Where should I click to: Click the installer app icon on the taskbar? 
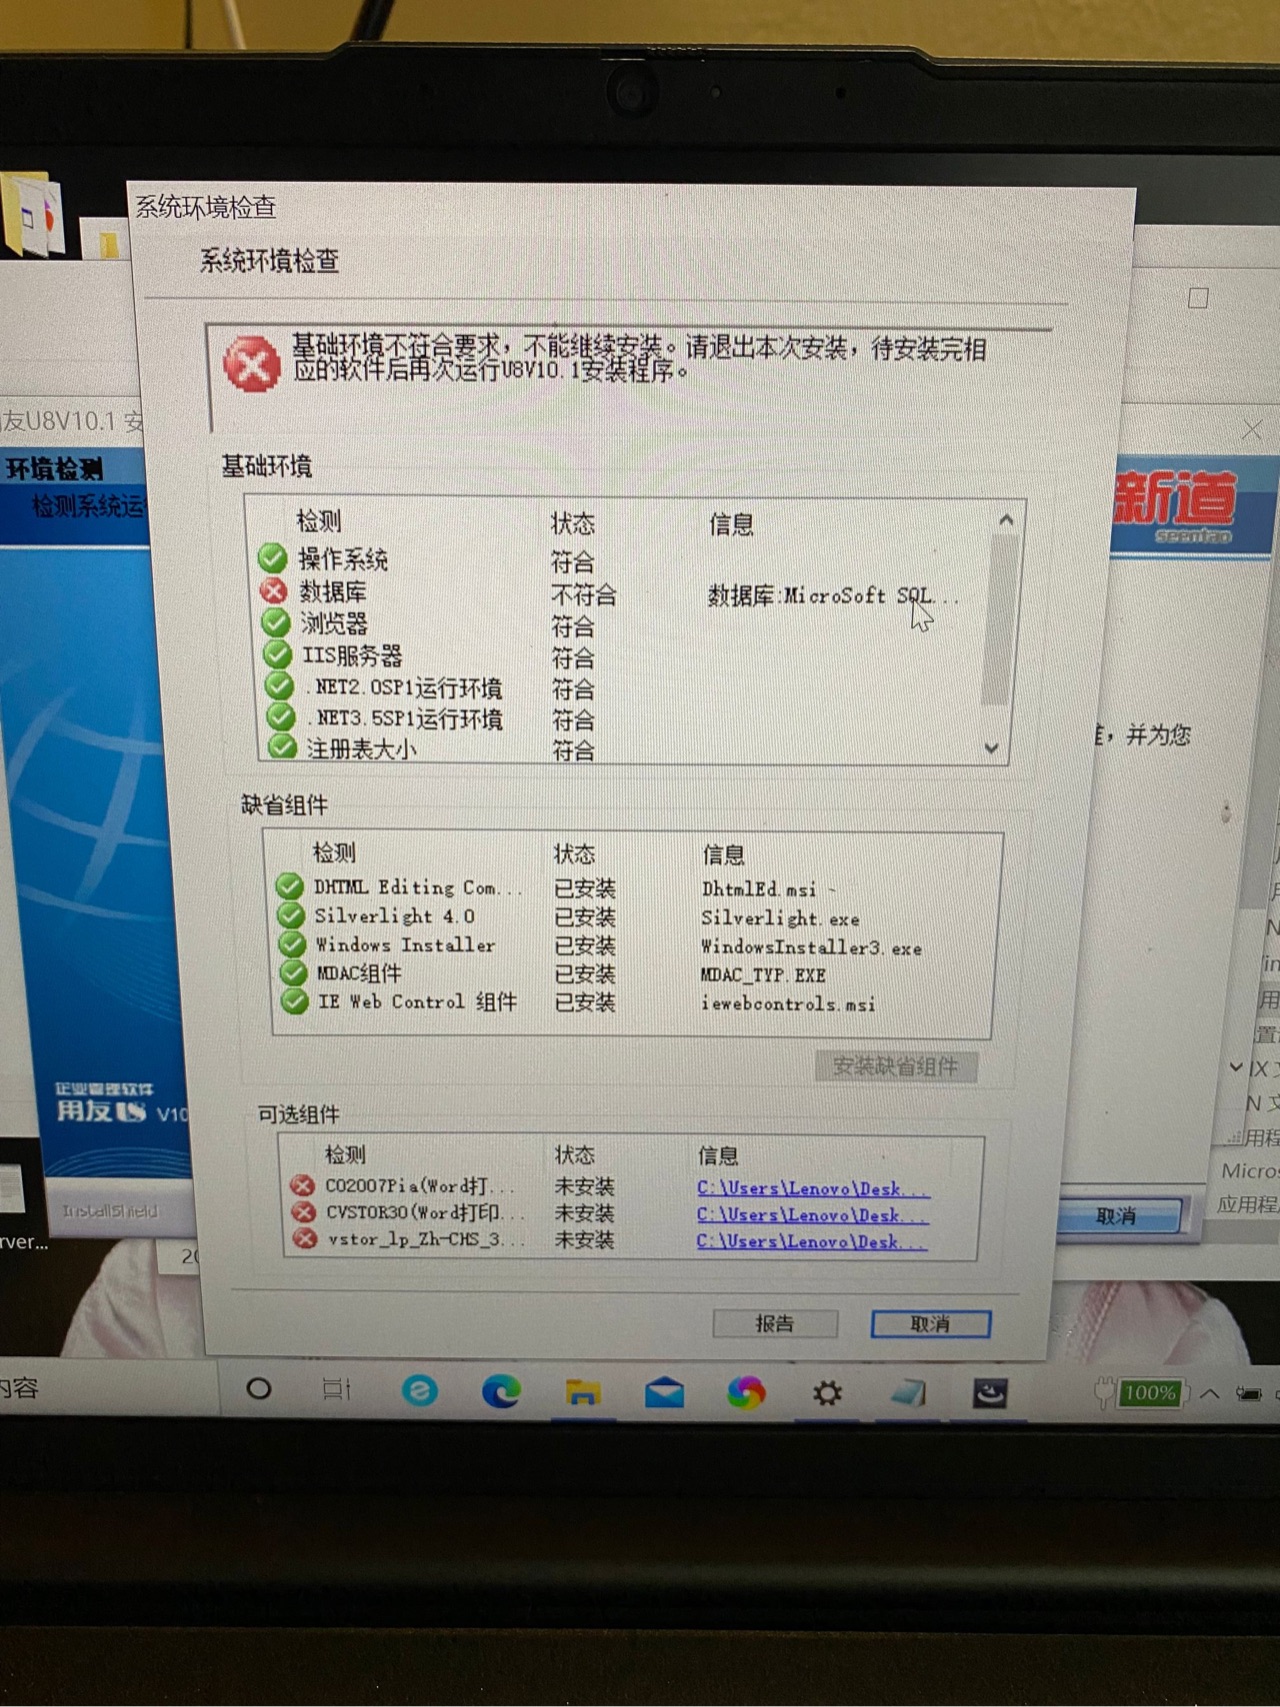click(x=990, y=1393)
